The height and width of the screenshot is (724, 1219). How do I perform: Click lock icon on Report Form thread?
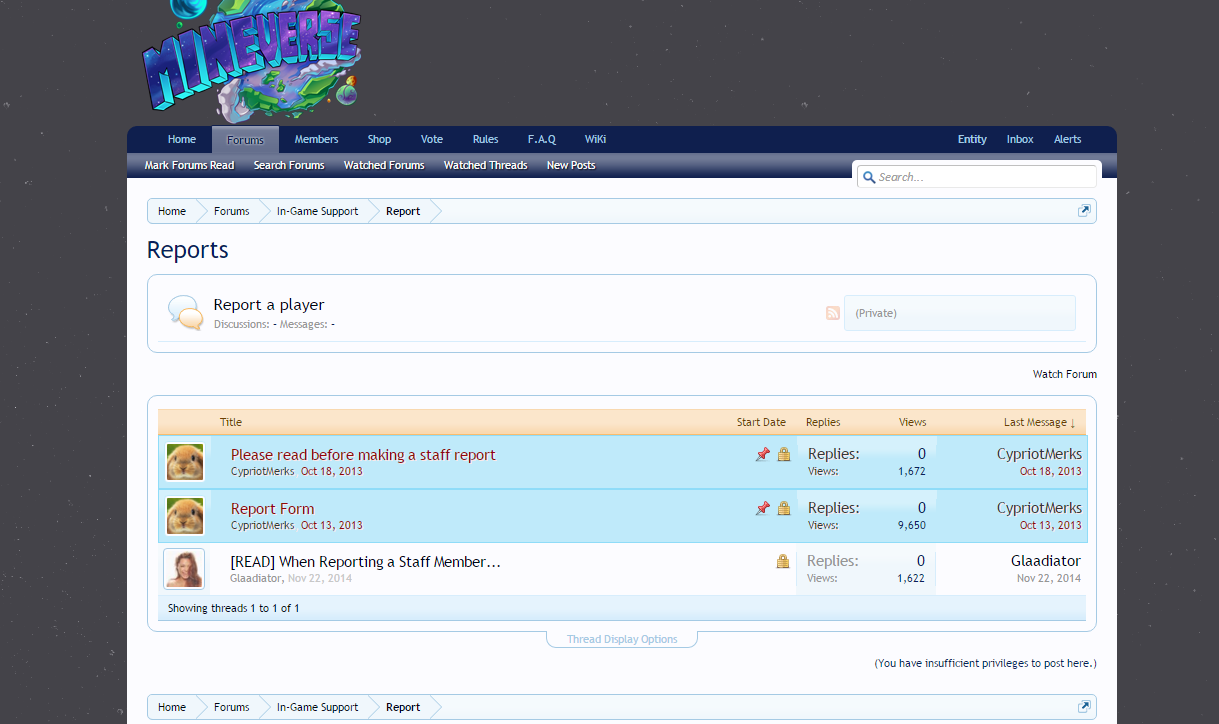(x=784, y=508)
